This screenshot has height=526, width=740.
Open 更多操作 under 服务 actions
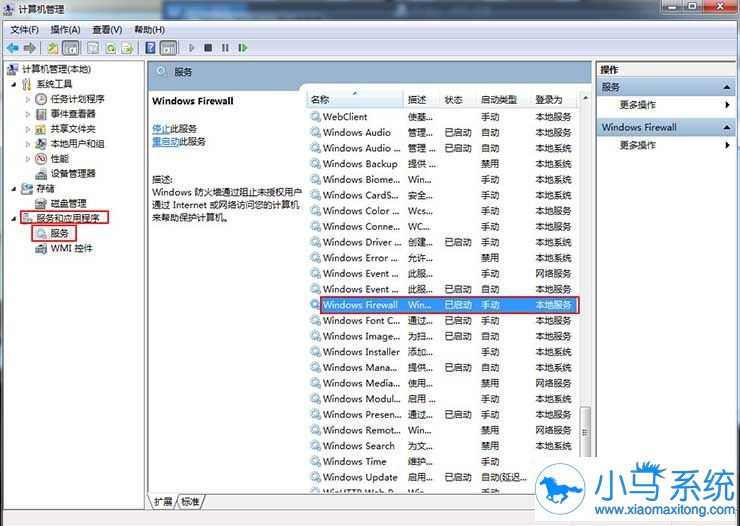[x=665, y=105]
